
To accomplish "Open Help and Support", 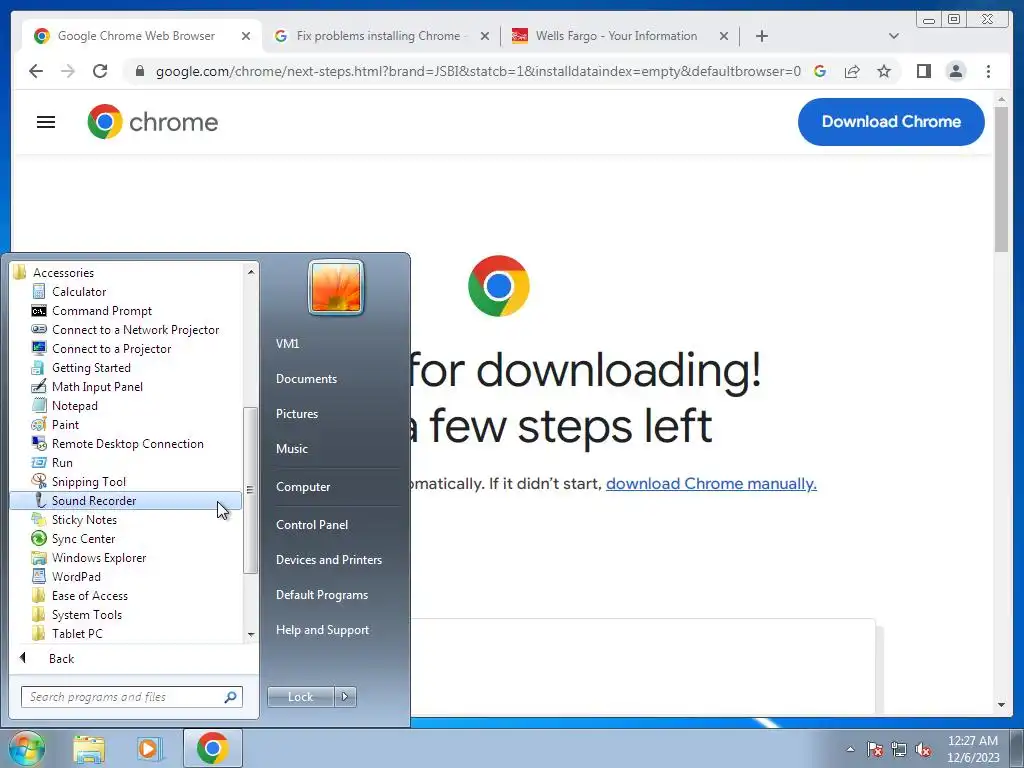I will (x=322, y=630).
